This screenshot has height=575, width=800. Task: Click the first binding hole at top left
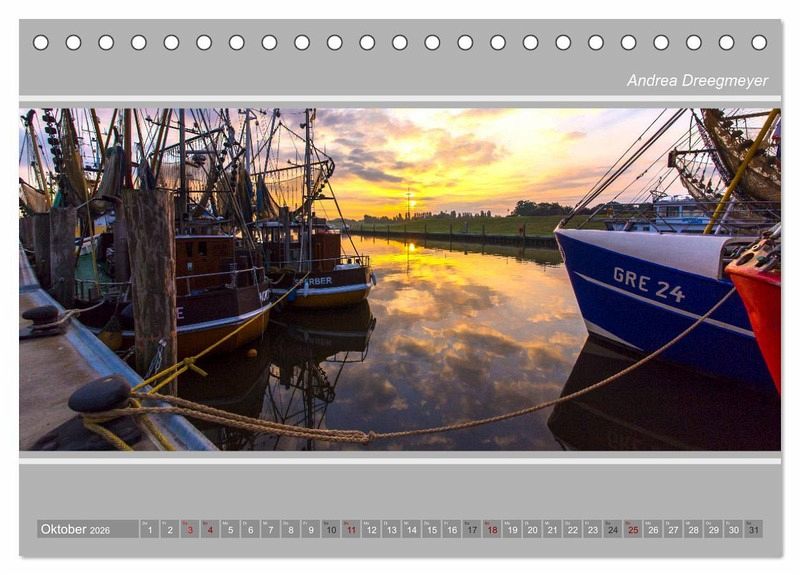click(x=41, y=42)
